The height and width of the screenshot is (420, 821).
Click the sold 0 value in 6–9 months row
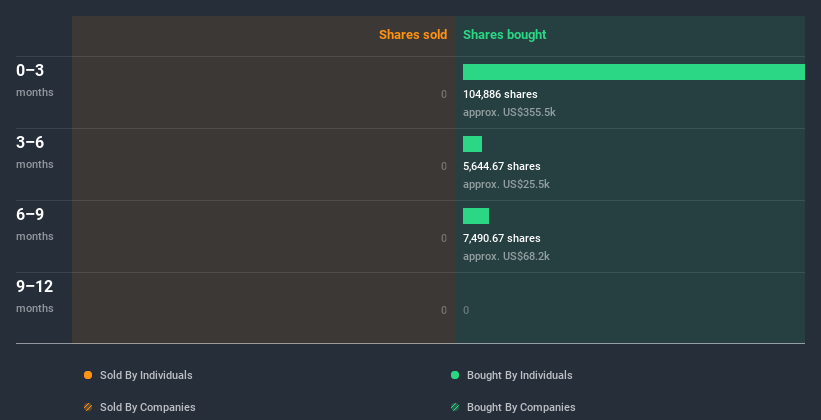(444, 238)
